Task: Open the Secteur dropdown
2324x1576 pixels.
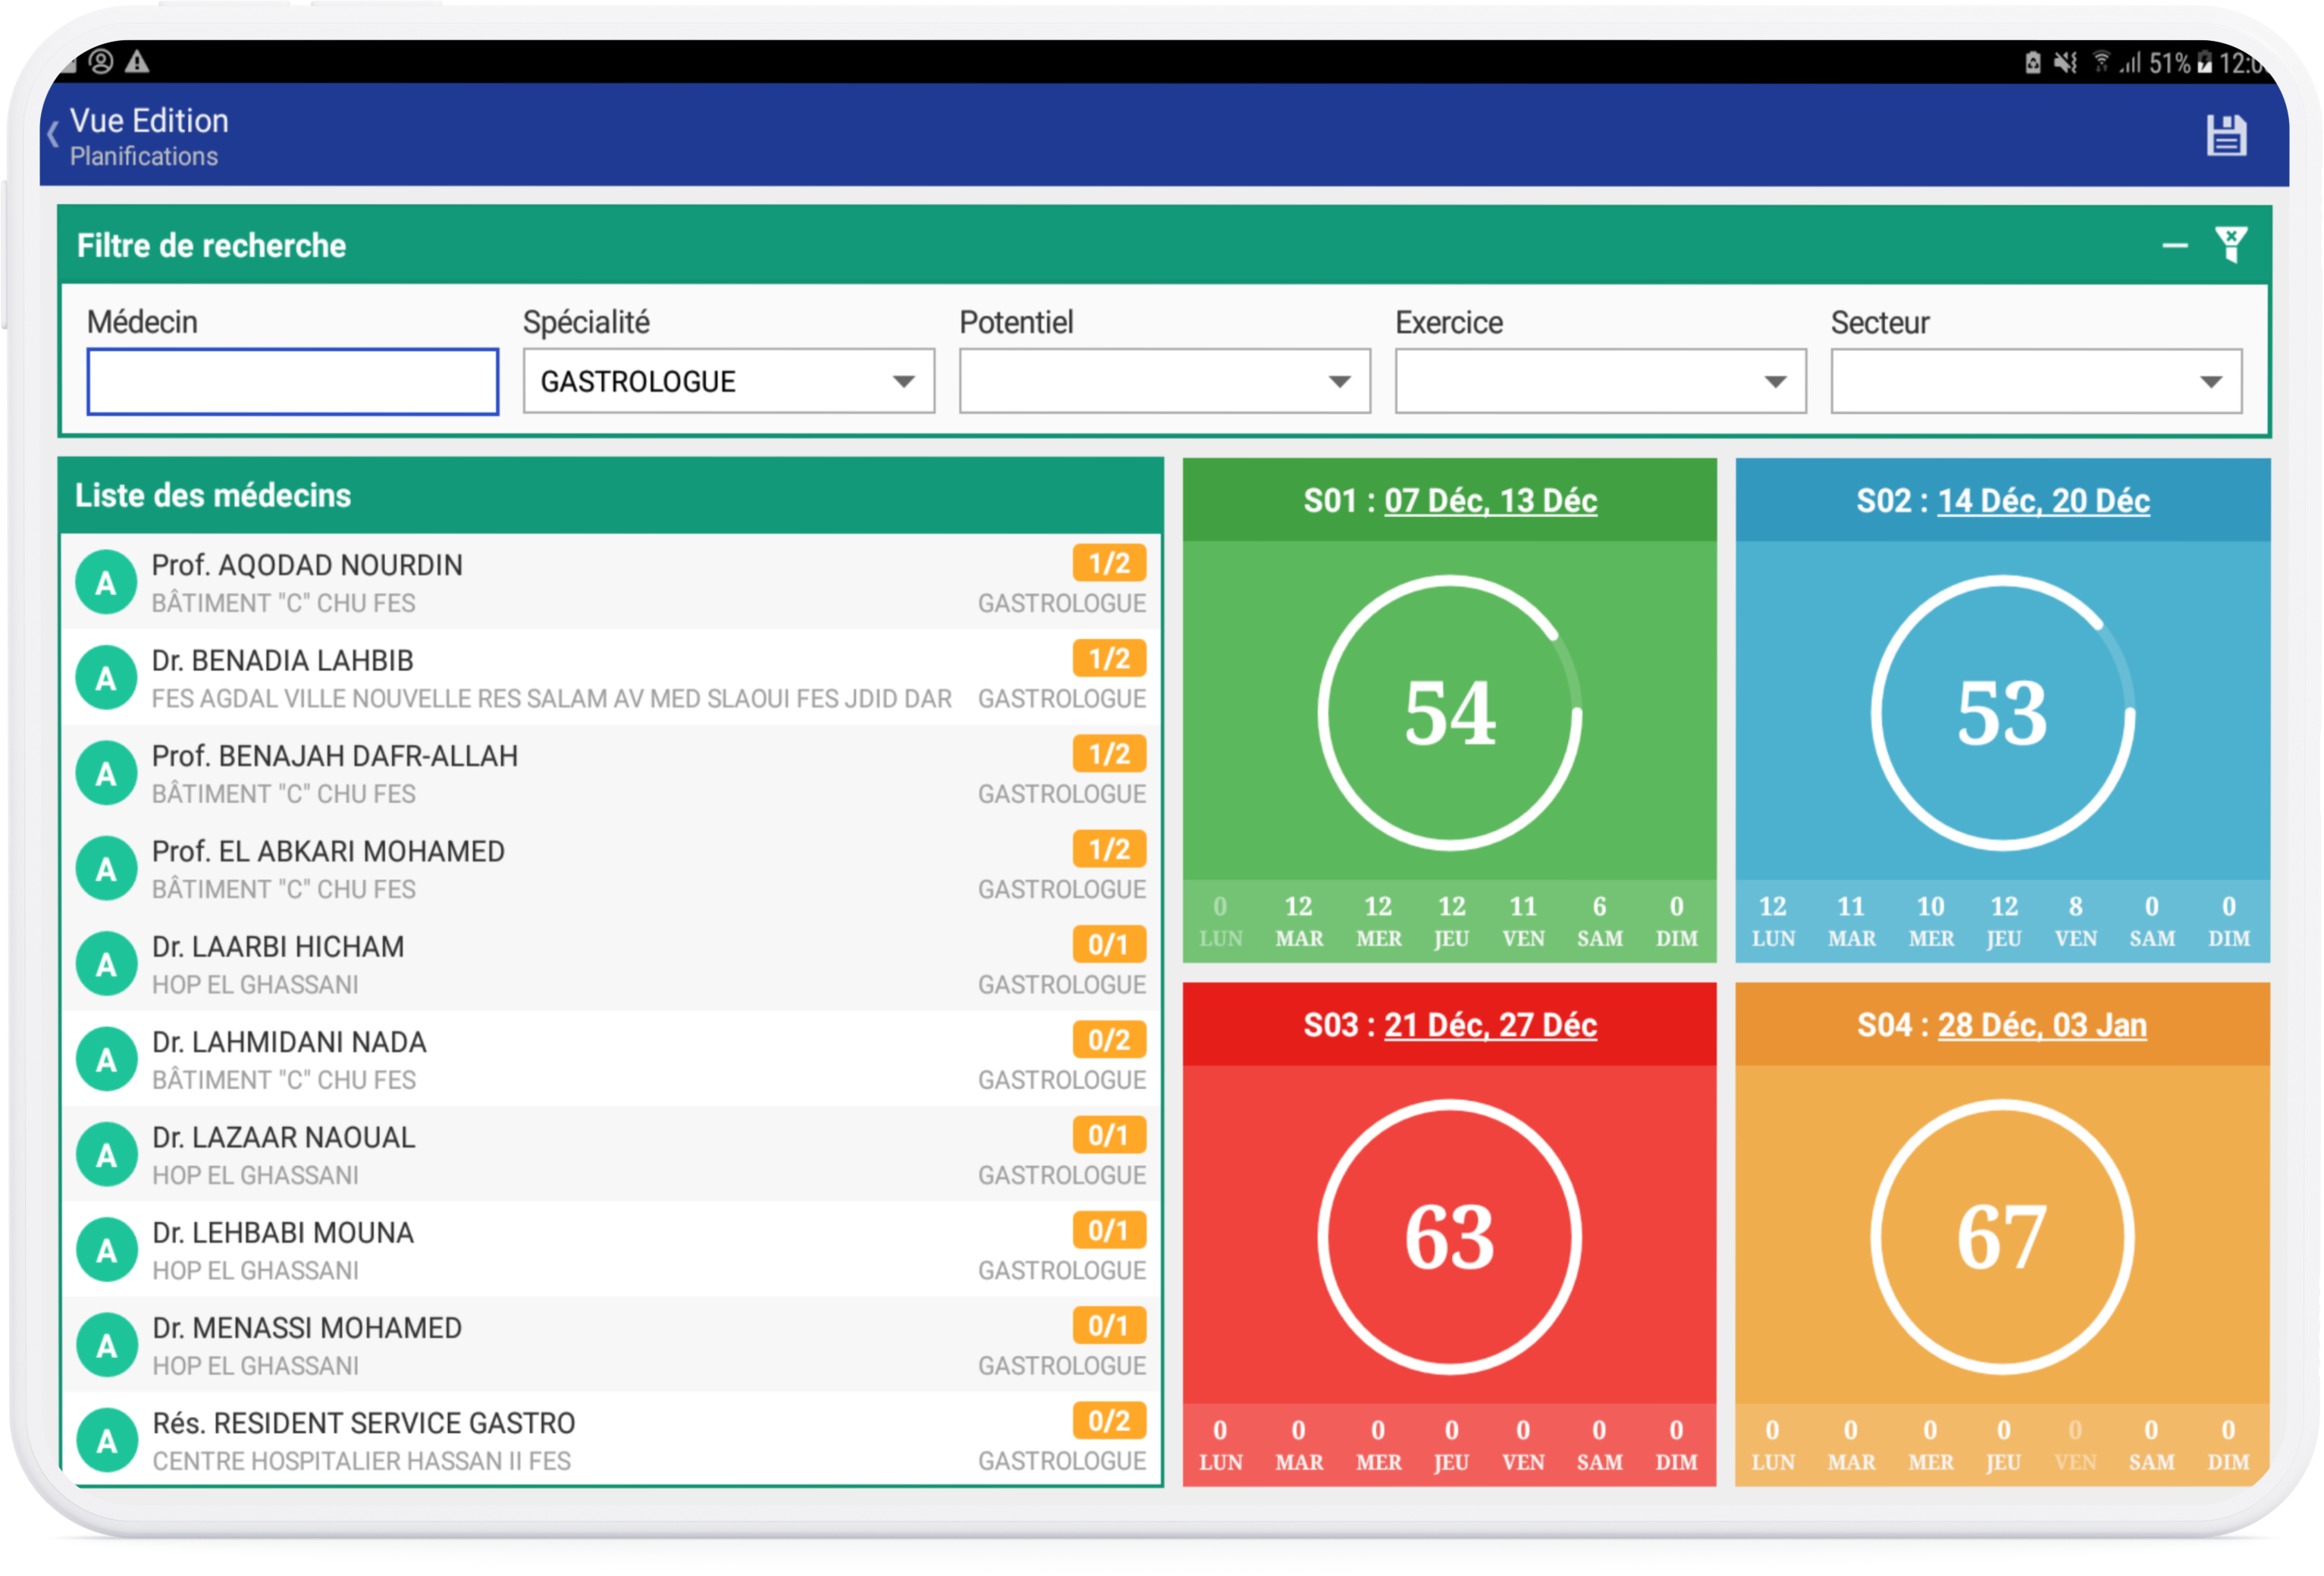Action: coord(2036,381)
